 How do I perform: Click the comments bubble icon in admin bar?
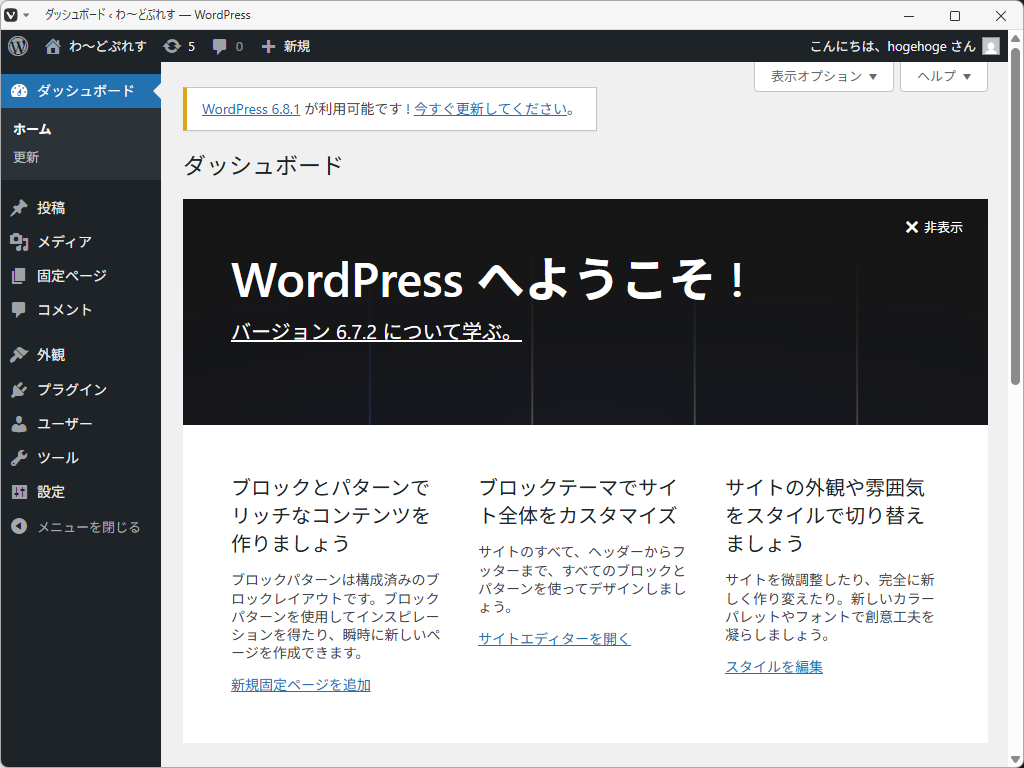click(x=227, y=46)
